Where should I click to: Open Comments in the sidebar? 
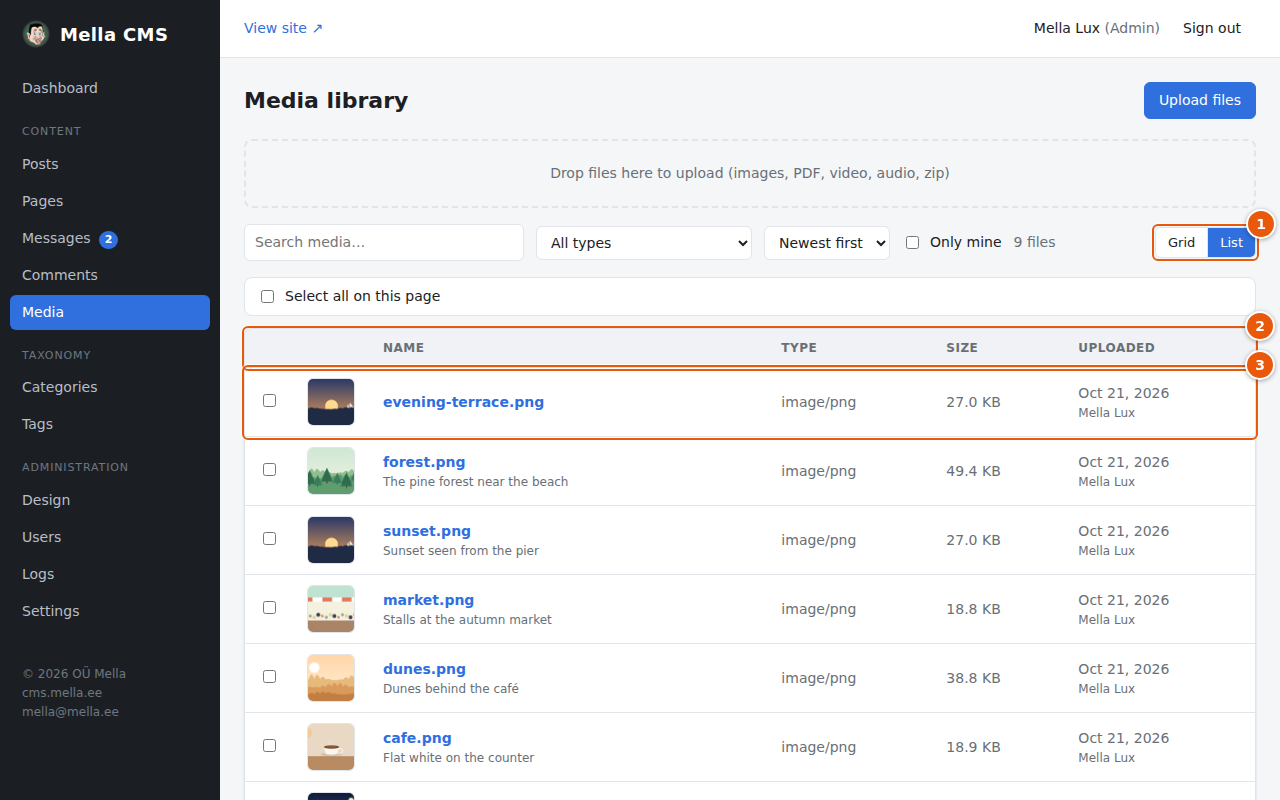coord(110,275)
